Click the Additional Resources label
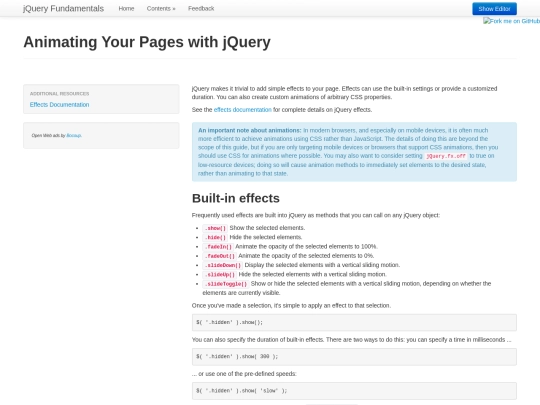Image resolution: width=540 pixels, height=405 pixels. point(59,94)
